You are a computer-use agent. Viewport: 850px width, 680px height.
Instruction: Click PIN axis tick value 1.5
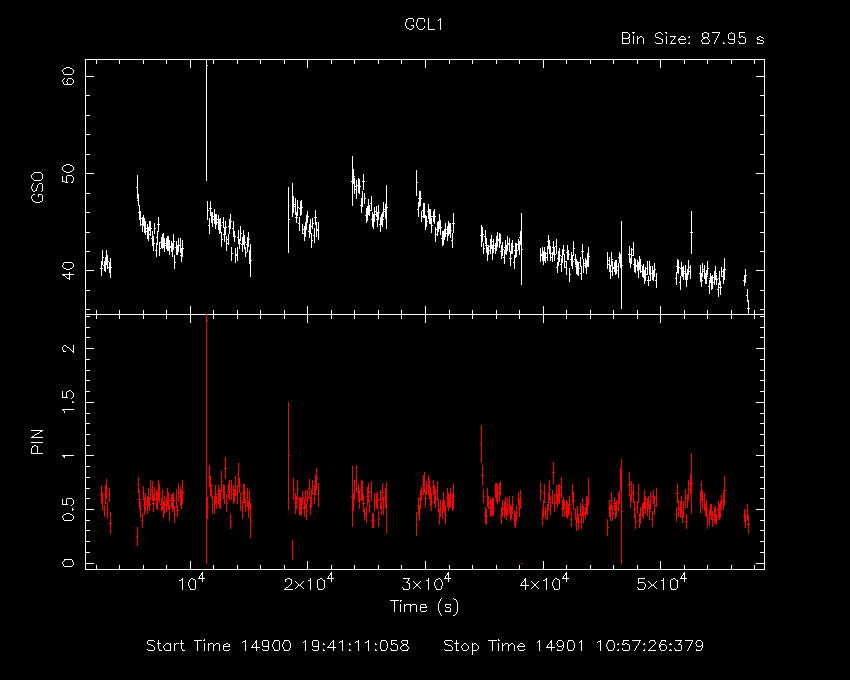point(69,402)
